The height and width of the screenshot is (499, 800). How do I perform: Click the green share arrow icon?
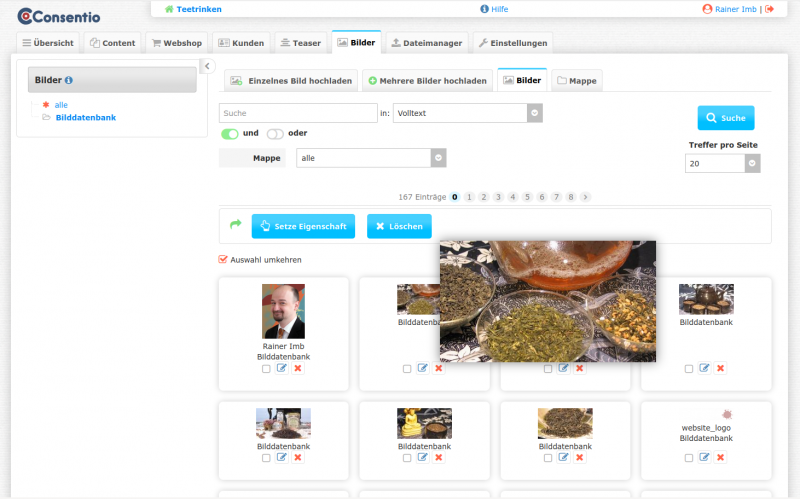pos(236,225)
